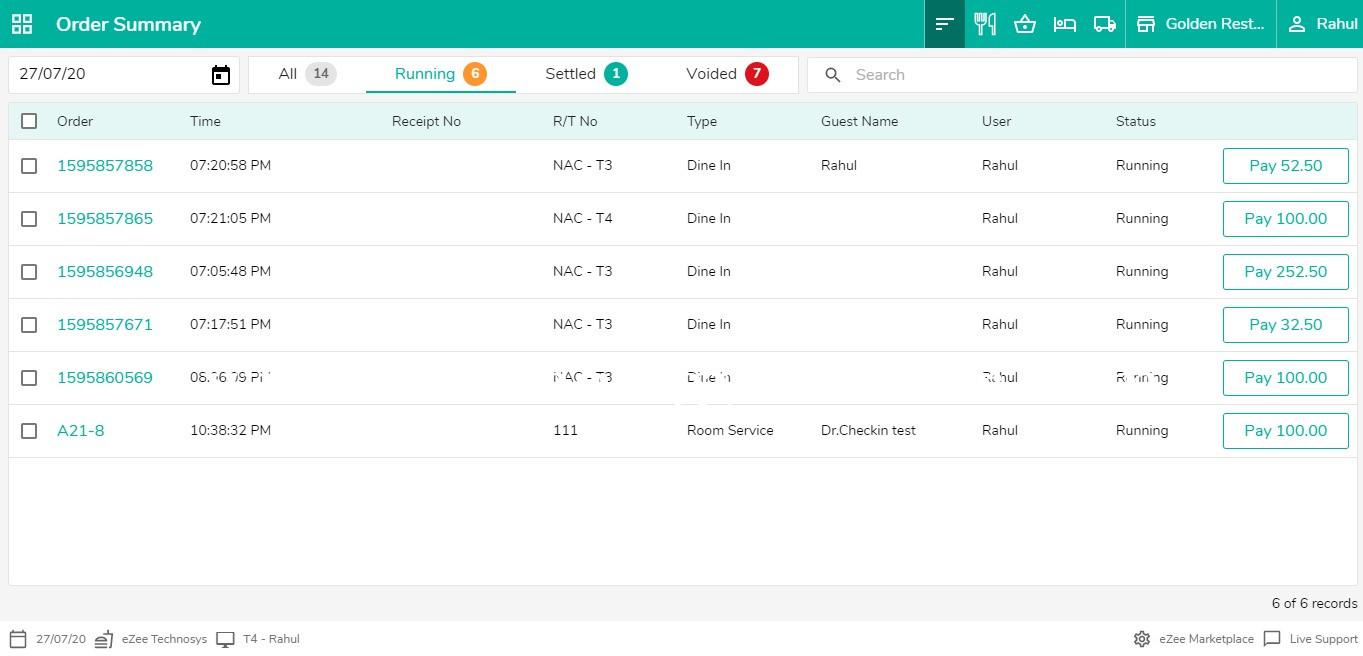Click the Time column header
The width and height of the screenshot is (1363, 656).
205,121
